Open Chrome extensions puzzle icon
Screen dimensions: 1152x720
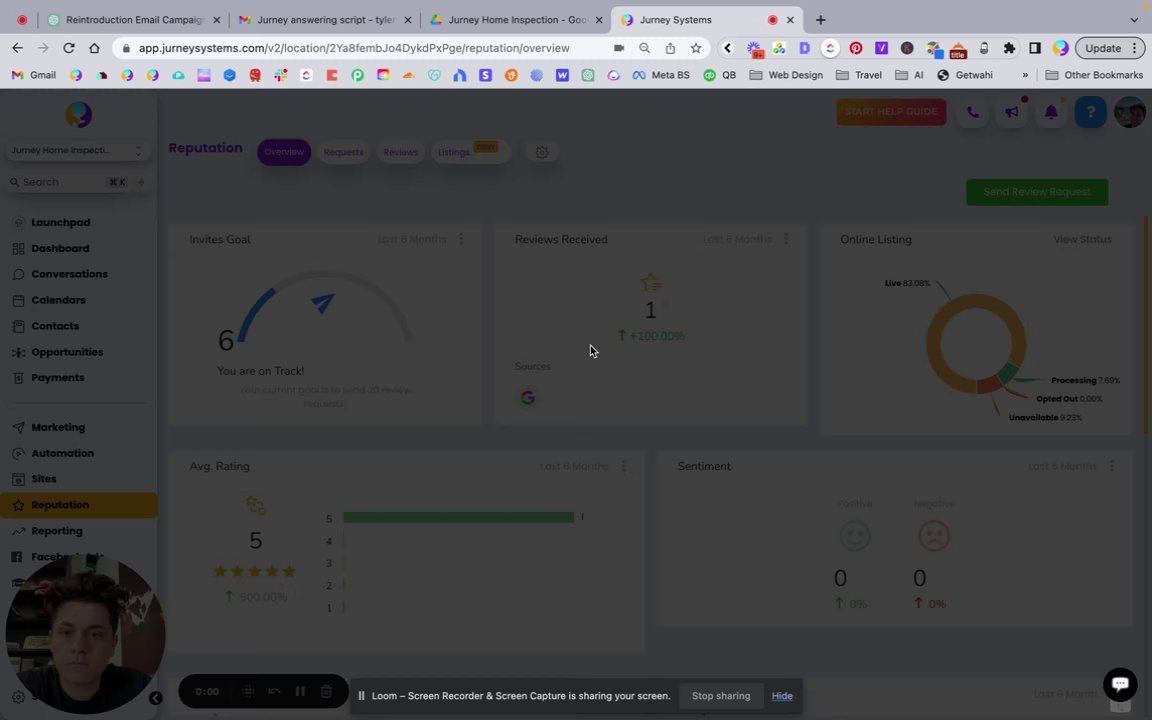tap(1009, 48)
